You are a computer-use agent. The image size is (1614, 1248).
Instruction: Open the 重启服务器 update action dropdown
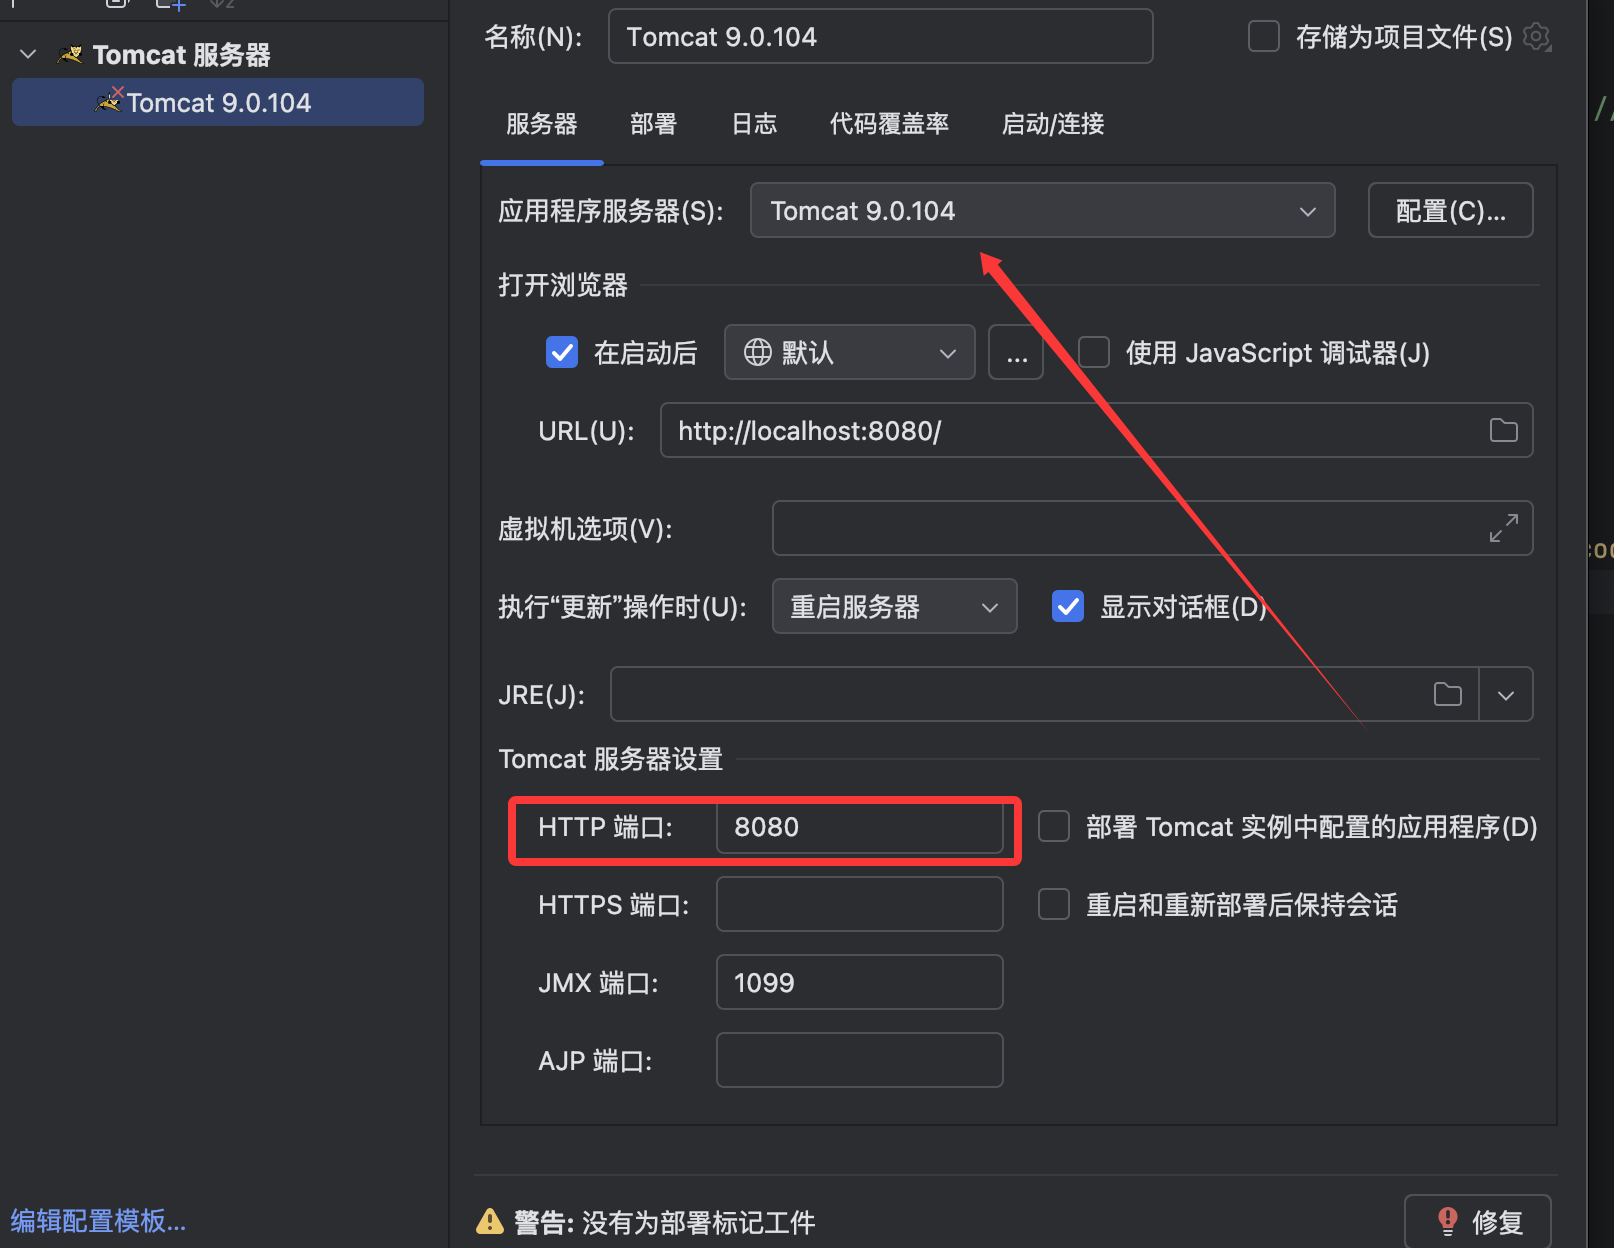[894, 606]
